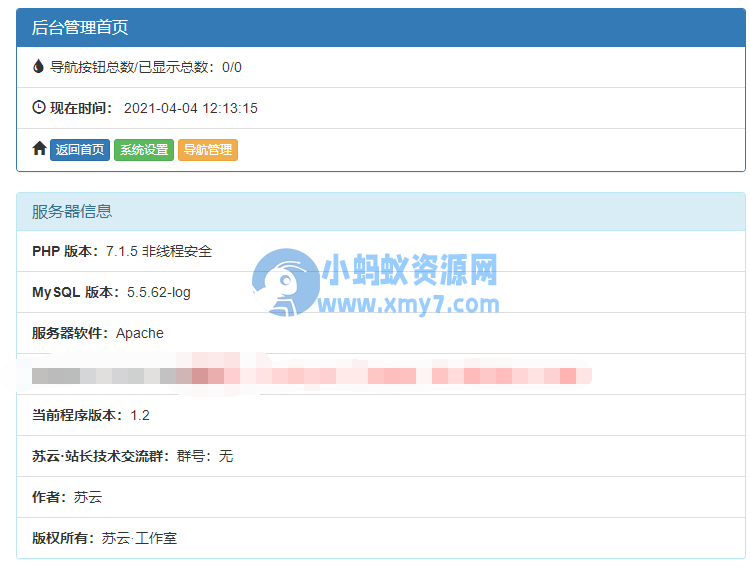Click the 返回首页 button
750x569 pixels.
pos(80,150)
